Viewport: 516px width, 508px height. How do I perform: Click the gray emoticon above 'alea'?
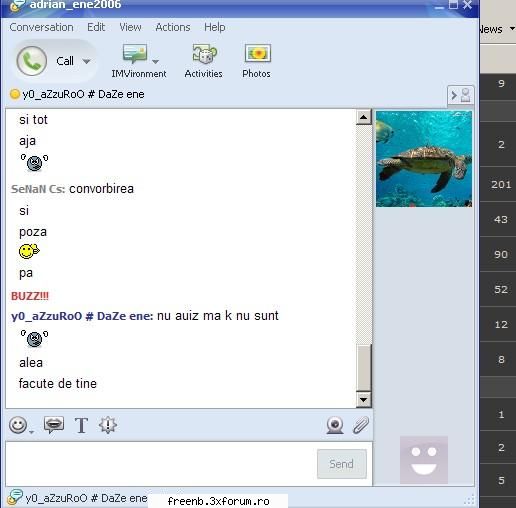34,339
